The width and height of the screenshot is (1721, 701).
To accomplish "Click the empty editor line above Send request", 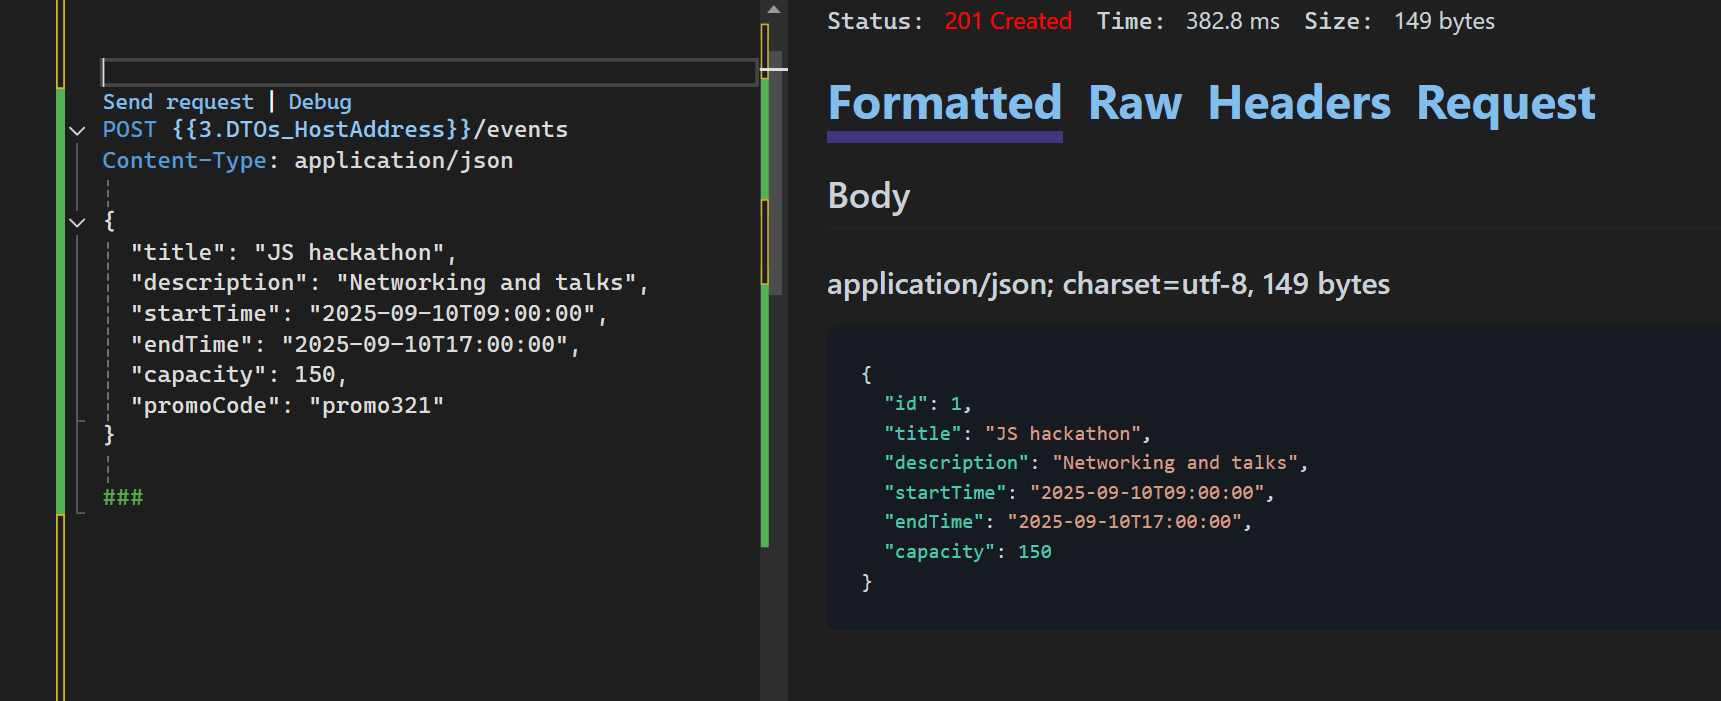I will pos(429,72).
